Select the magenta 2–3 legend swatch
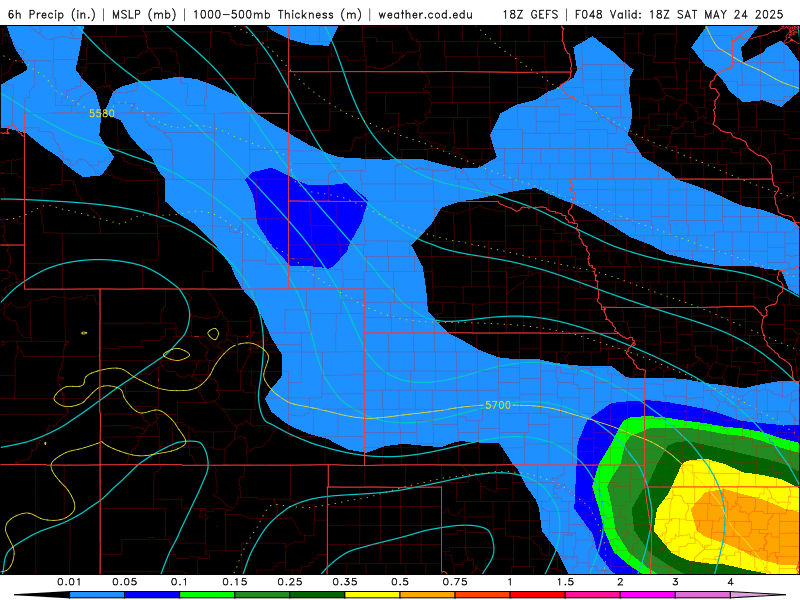This screenshot has height=600, width=800. click(648, 595)
